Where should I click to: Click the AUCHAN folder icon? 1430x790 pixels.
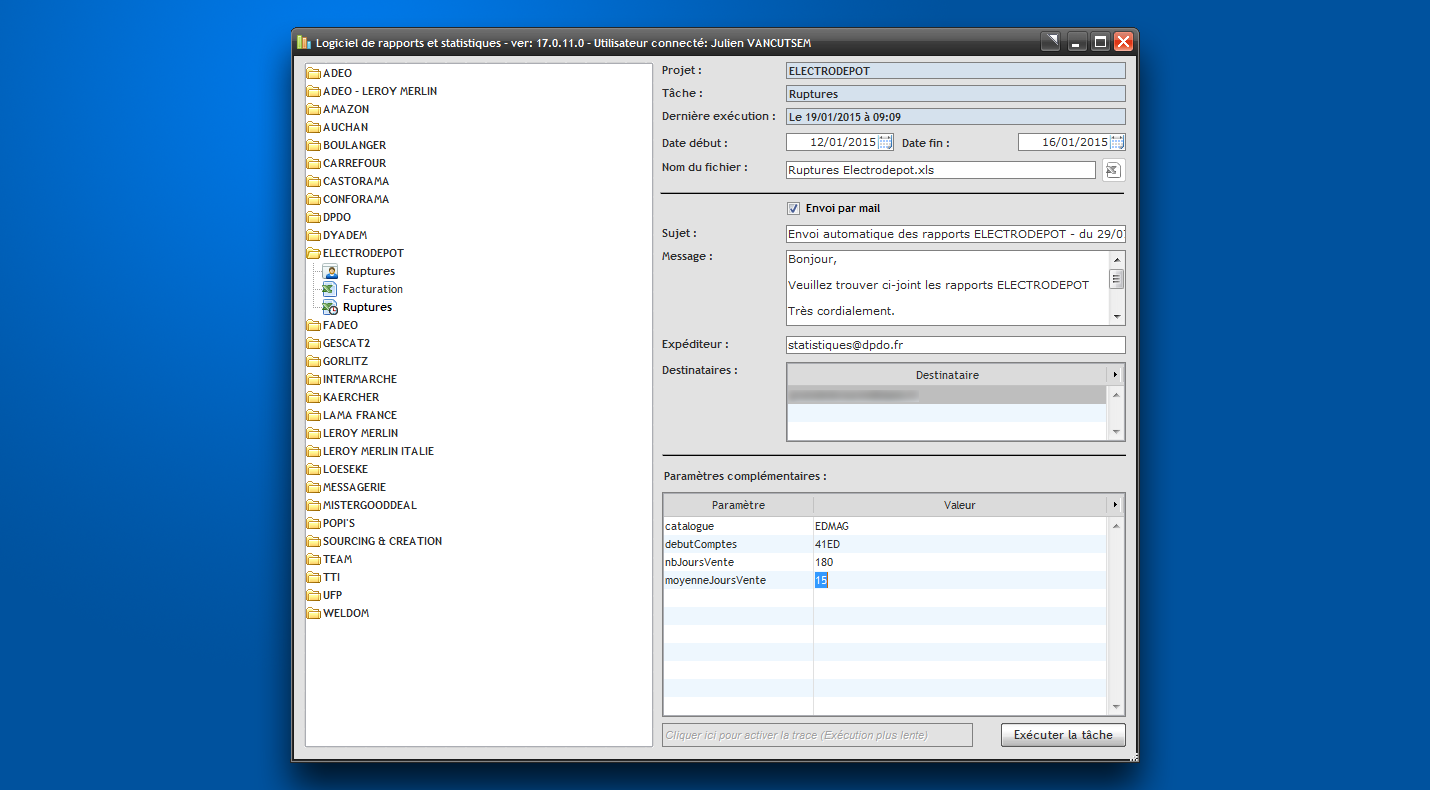(x=314, y=127)
